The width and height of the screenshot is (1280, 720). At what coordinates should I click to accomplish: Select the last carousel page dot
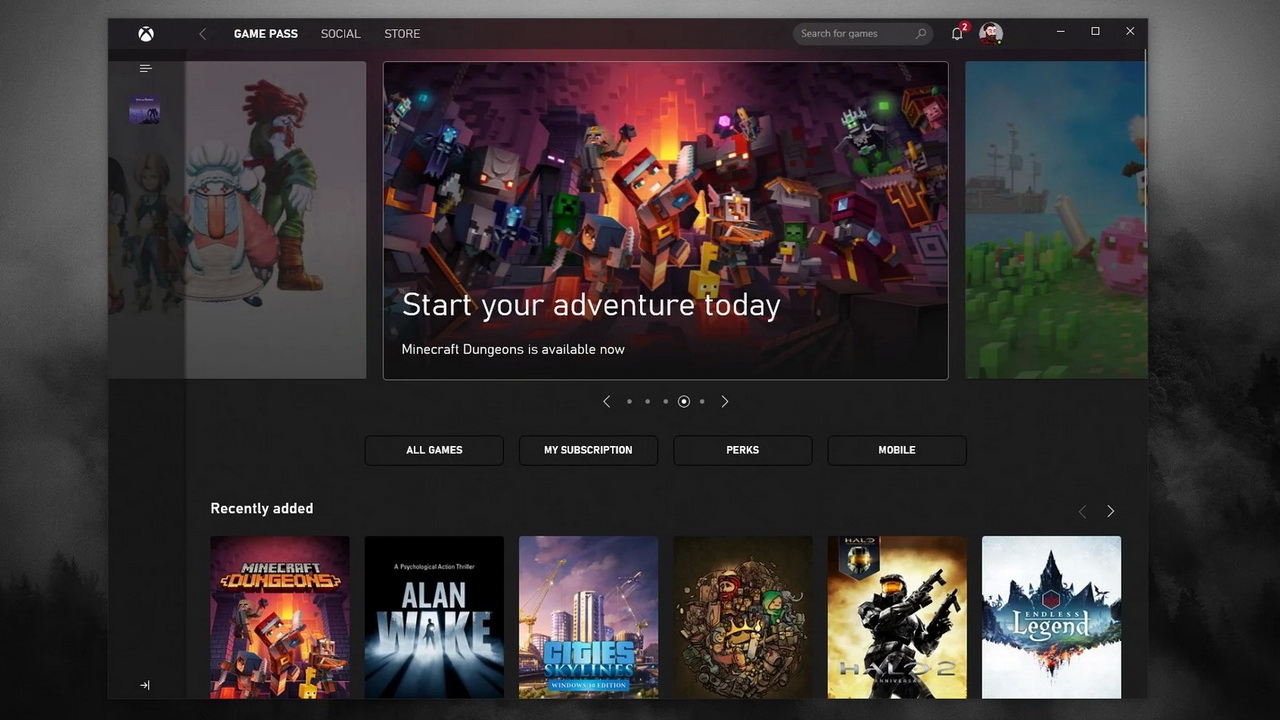click(x=702, y=401)
